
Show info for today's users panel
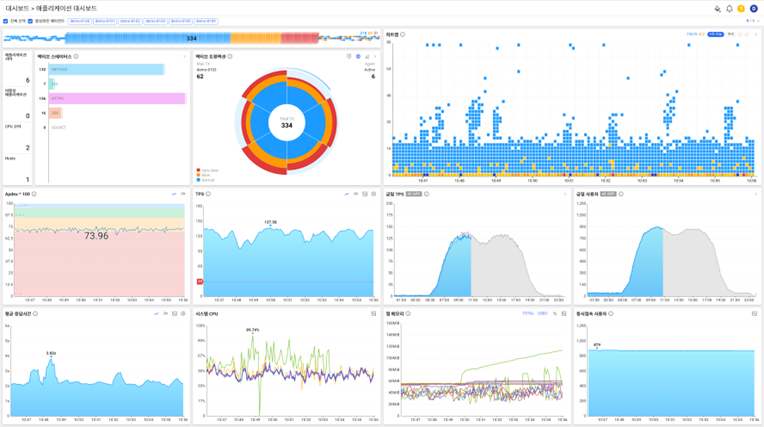coord(621,194)
